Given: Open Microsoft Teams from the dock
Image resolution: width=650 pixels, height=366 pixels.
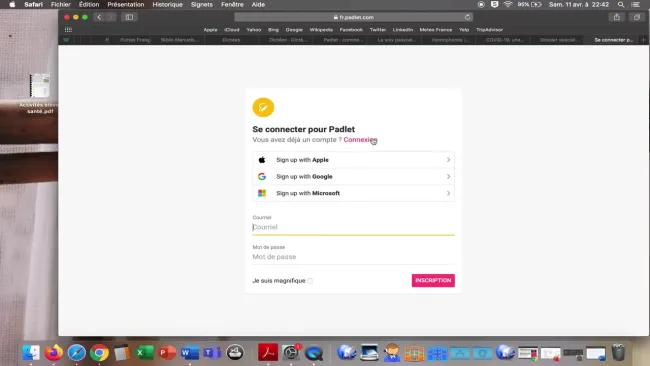Looking at the screenshot, I should (x=212, y=353).
